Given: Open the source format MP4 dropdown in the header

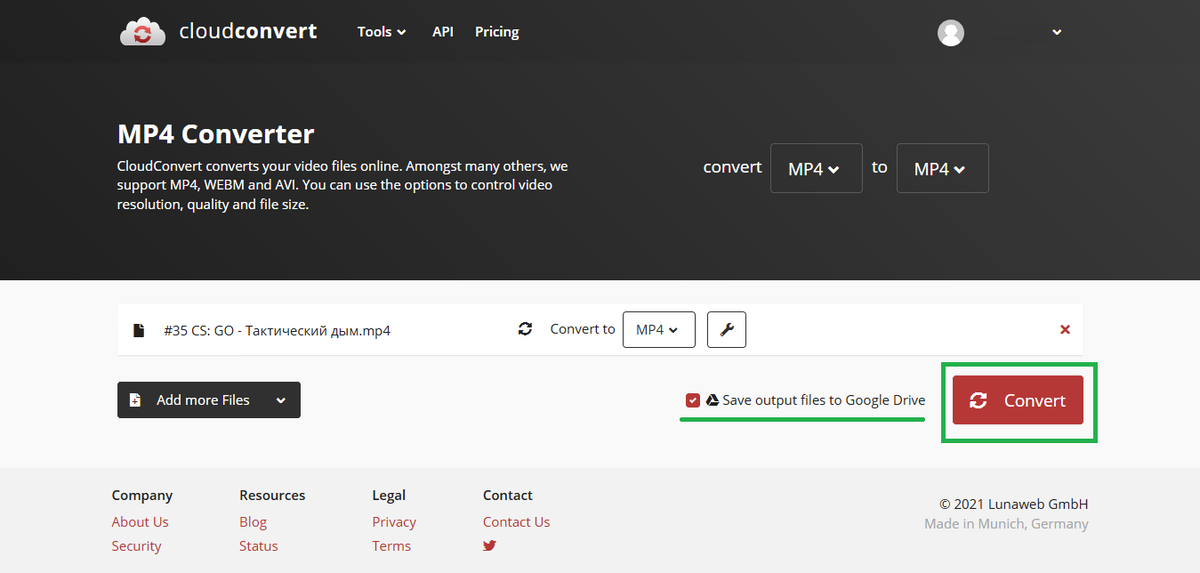Looking at the screenshot, I should [x=816, y=168].
